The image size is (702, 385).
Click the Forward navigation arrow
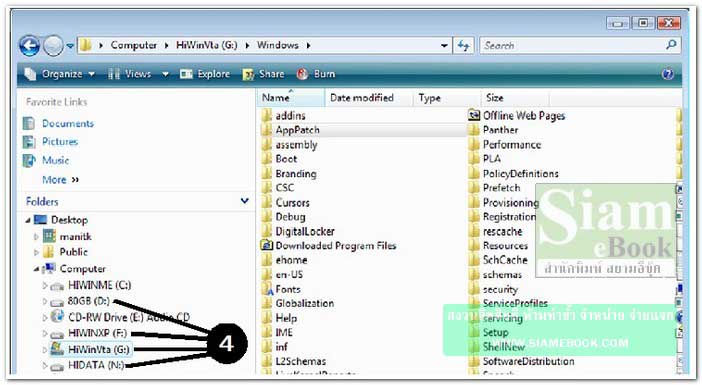[53, 46]
